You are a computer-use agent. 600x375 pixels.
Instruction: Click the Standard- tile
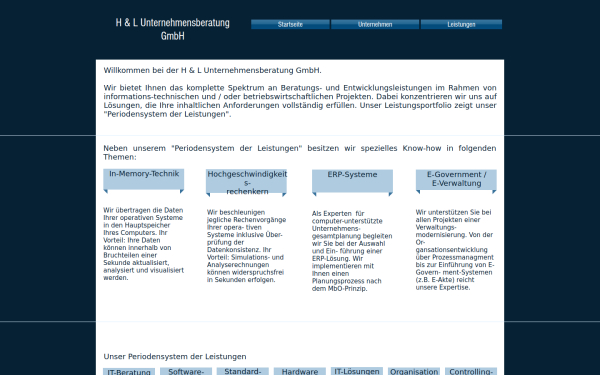pyautogui.click(x=243, y=371)
